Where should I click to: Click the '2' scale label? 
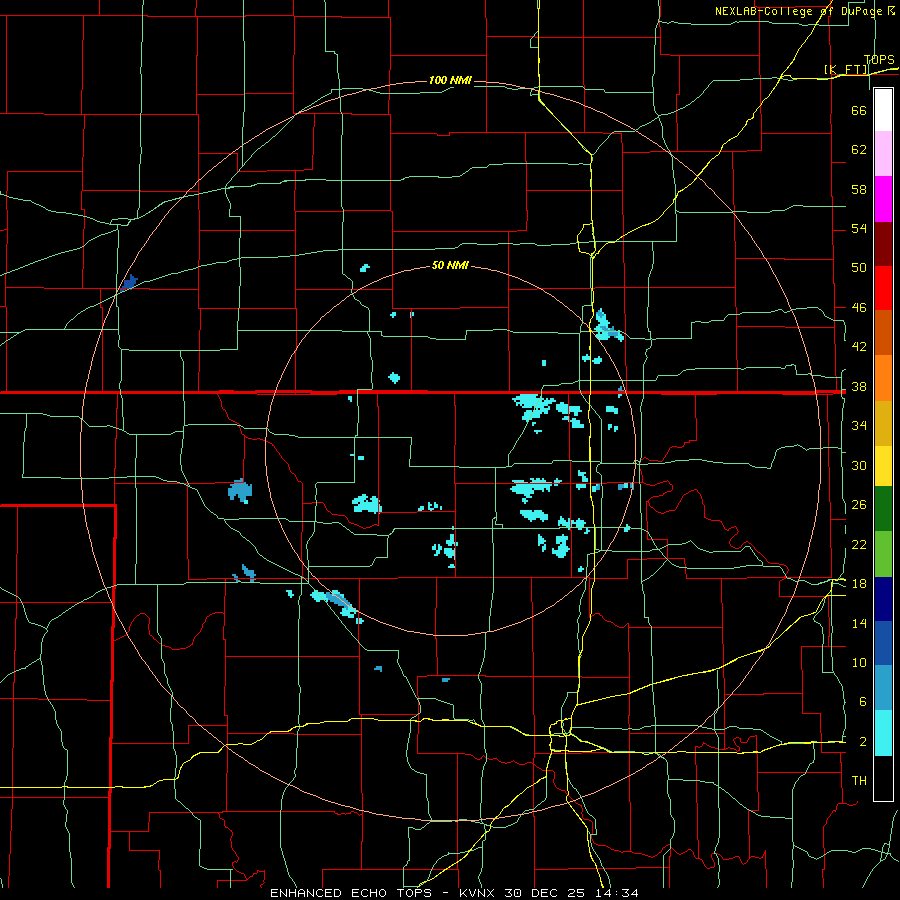coord(862,742)
